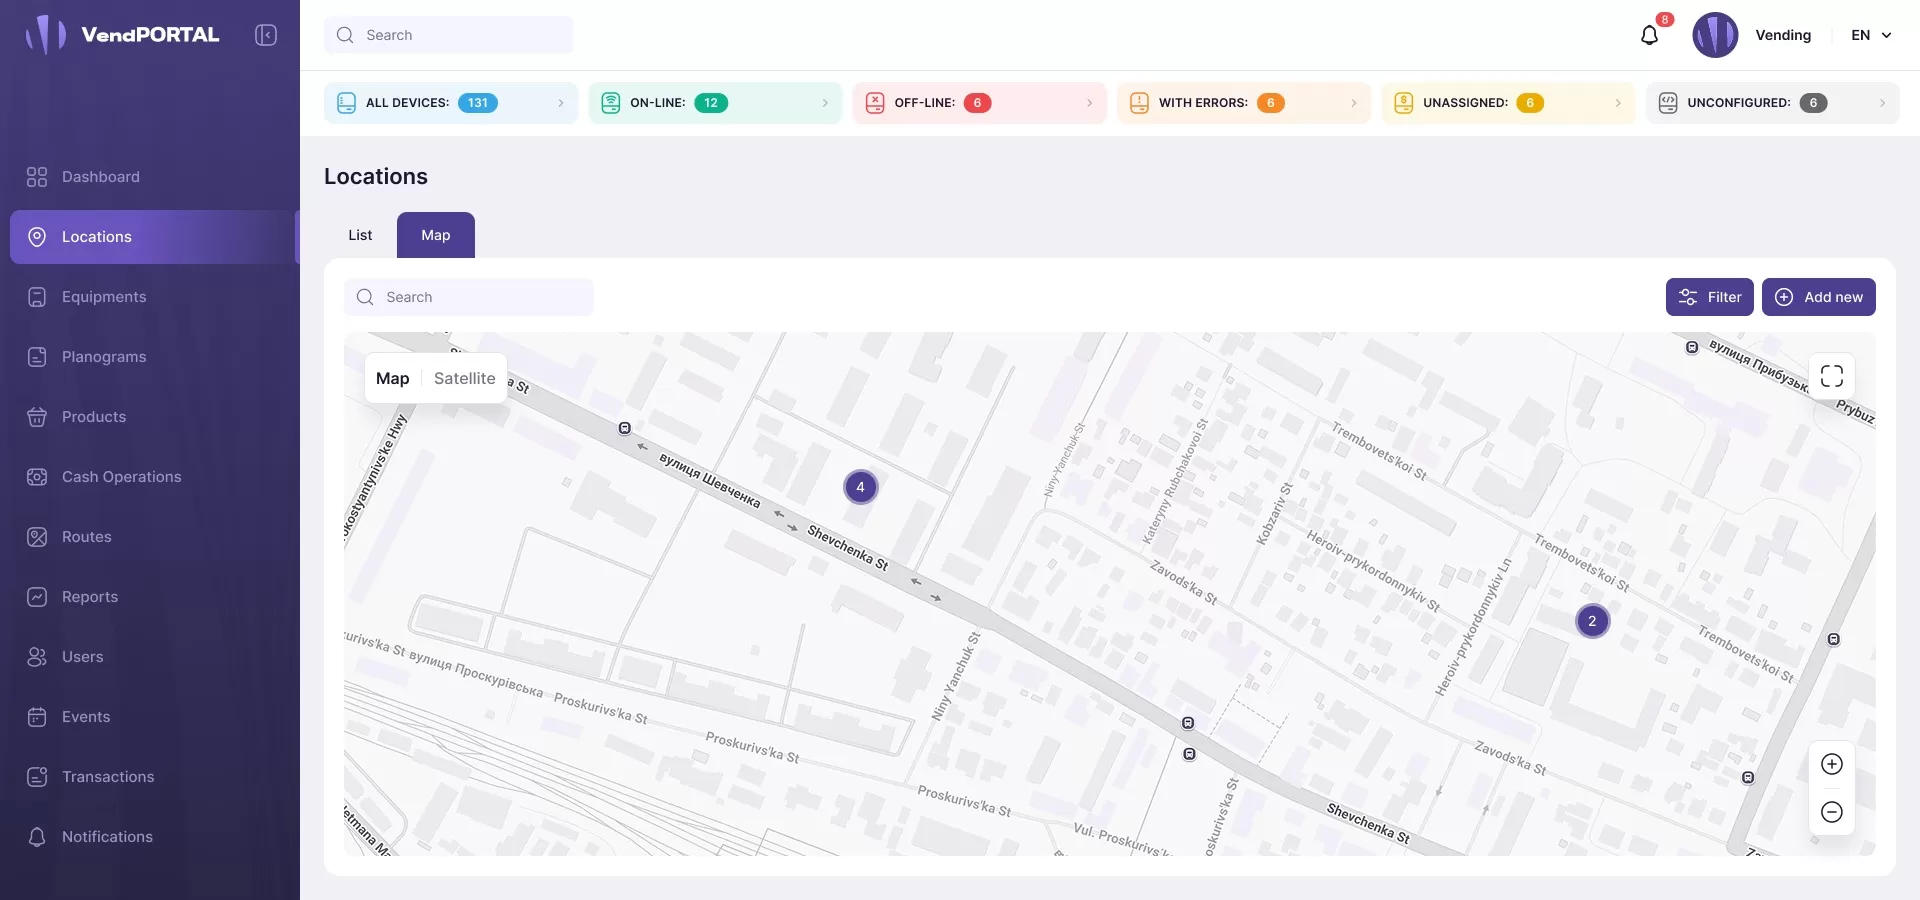Expand the With Errors devices card

point(1242,103)
